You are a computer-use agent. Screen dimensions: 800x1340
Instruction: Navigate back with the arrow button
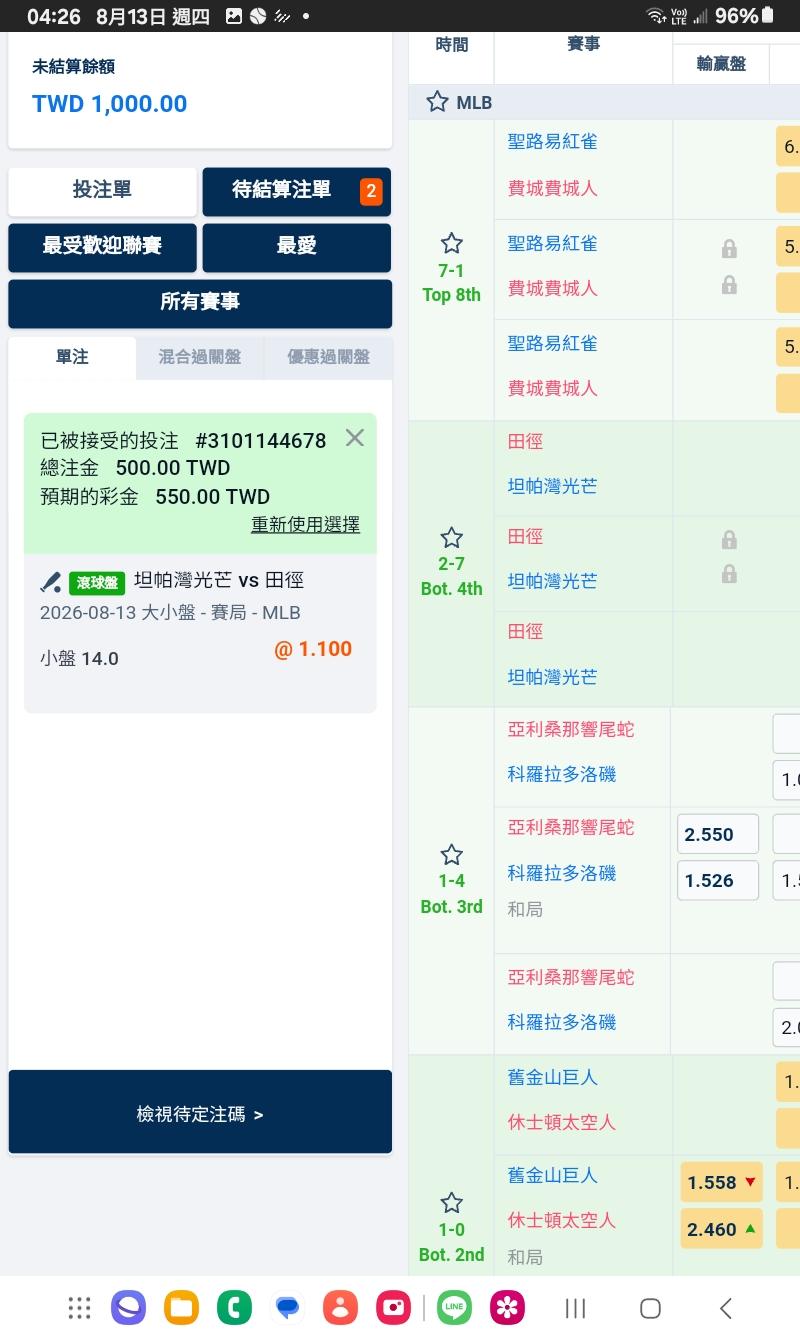(x=726, y=1307)
